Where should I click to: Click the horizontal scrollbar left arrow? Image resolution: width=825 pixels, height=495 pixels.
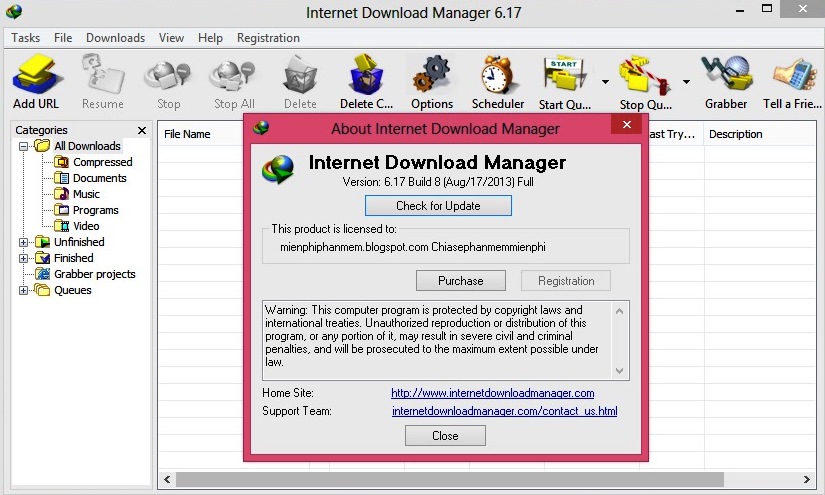coord(167,479)
